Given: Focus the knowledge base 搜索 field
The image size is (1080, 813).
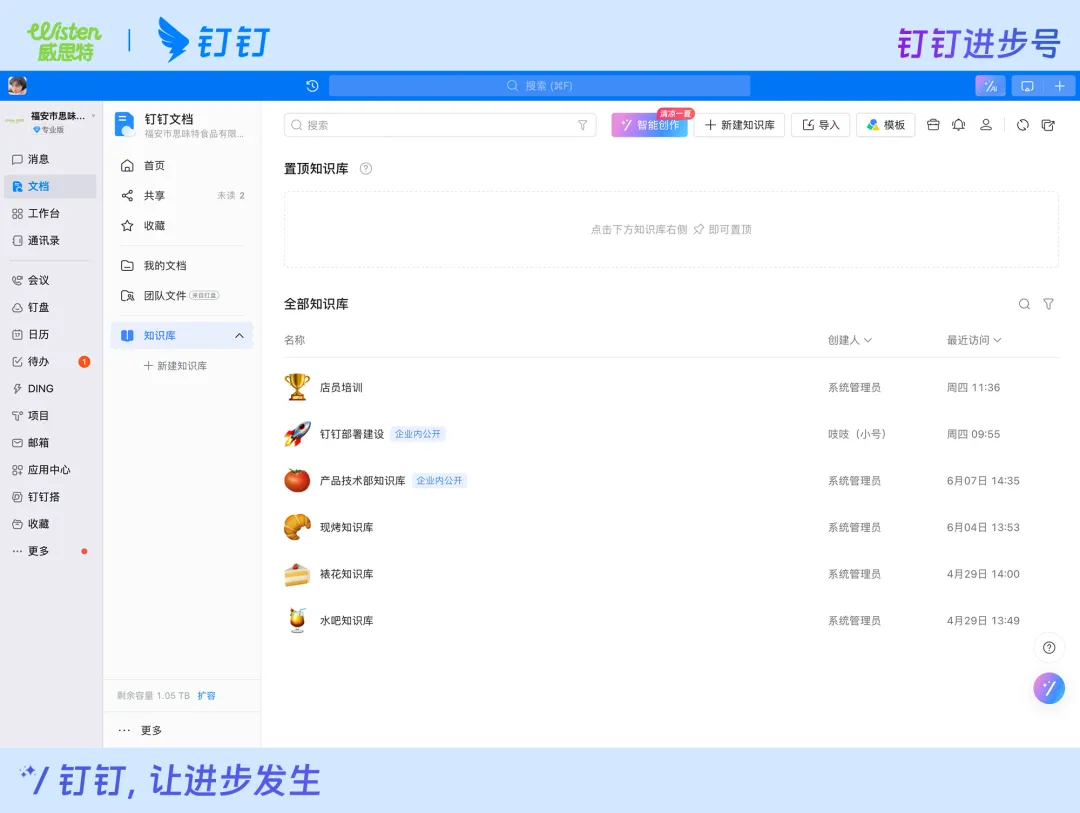Looking at the screenshot, I should (440, 125).
